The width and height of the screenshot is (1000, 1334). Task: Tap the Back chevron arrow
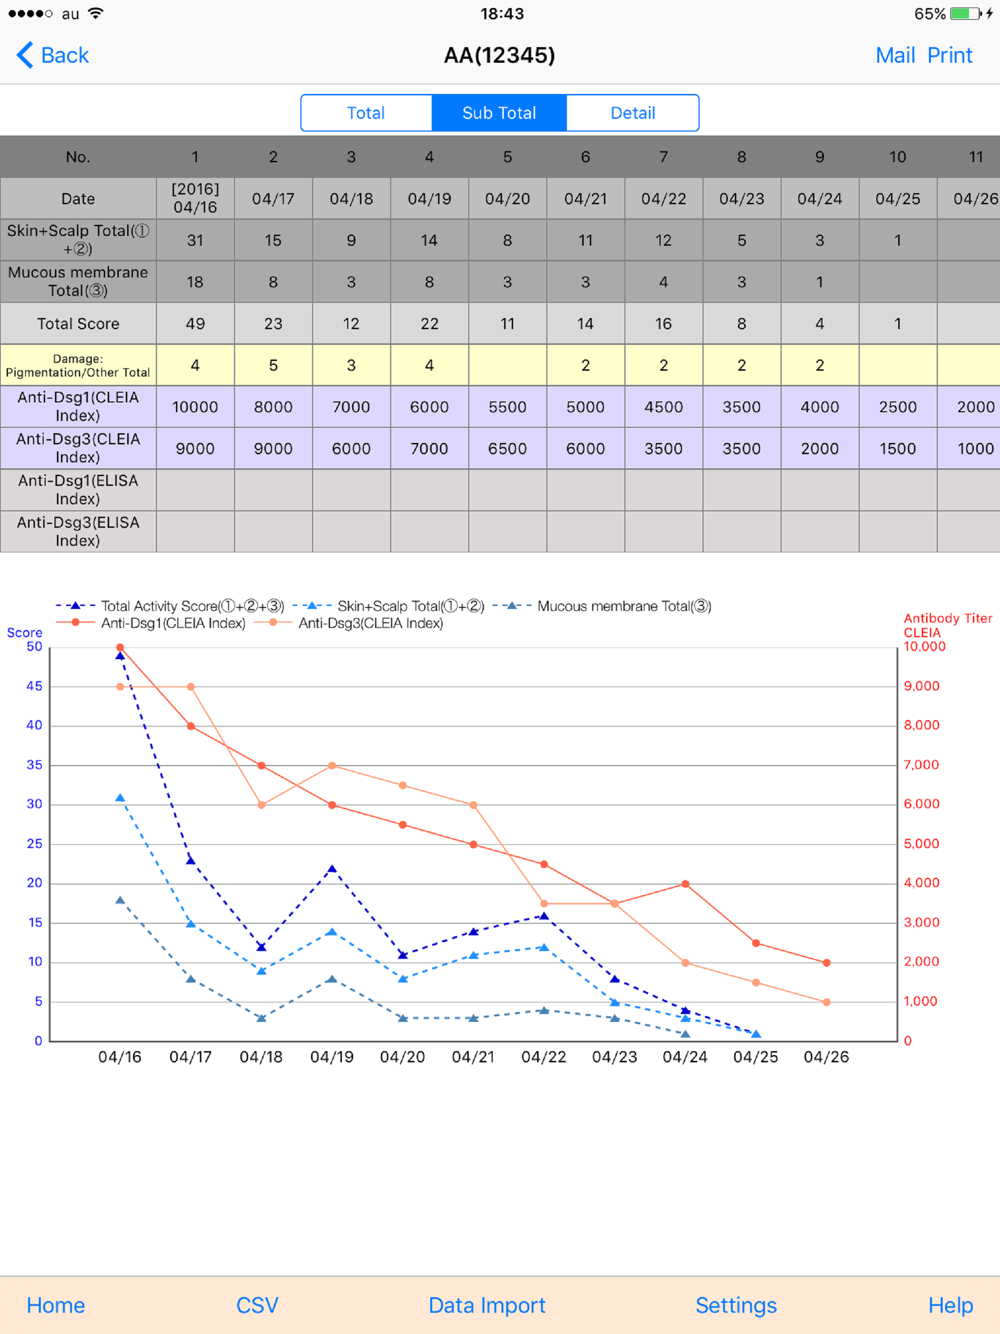click(x=25, y=55)
